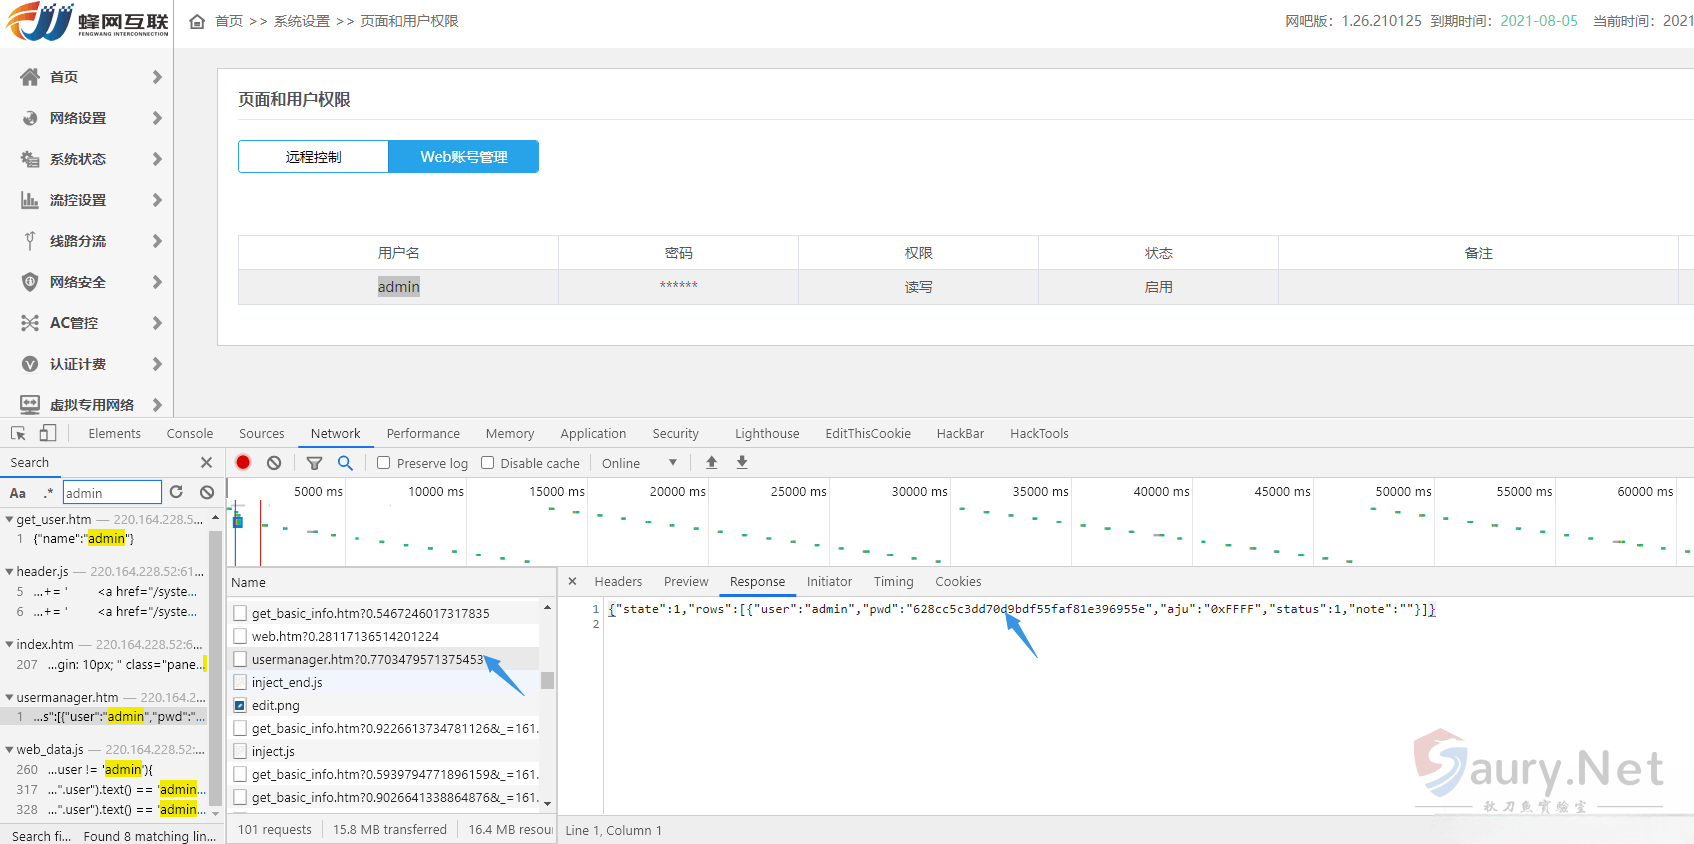Click the 远程控制 button
1694x844 pixels.
point(313,157)
